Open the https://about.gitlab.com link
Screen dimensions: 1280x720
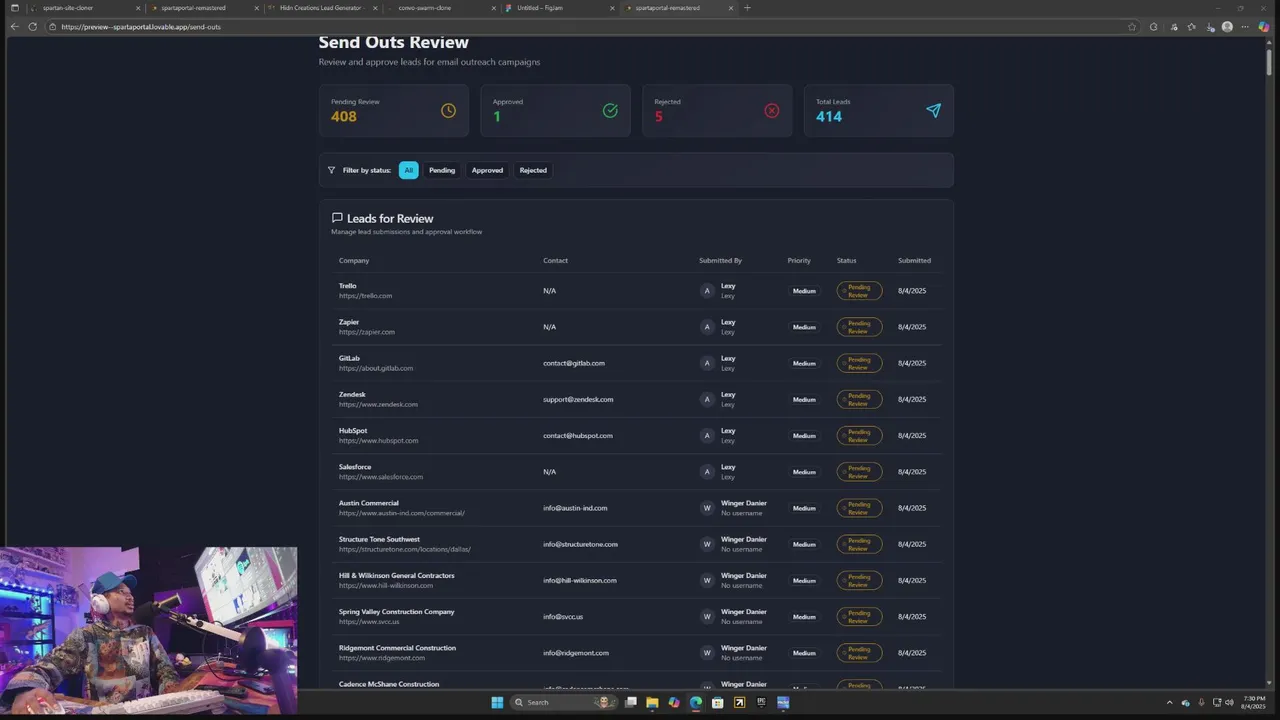pos(376,368)
